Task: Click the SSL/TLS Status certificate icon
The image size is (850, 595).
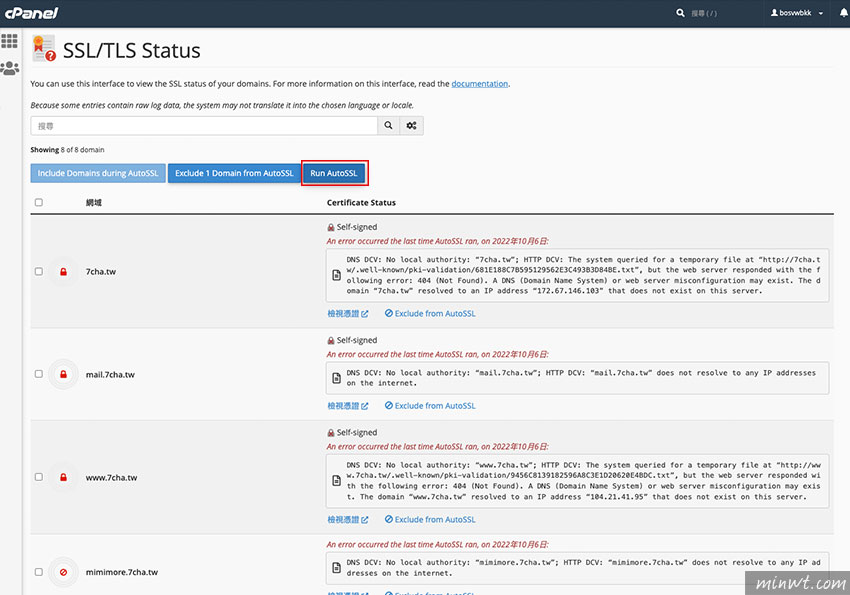Action: [43, 48]
